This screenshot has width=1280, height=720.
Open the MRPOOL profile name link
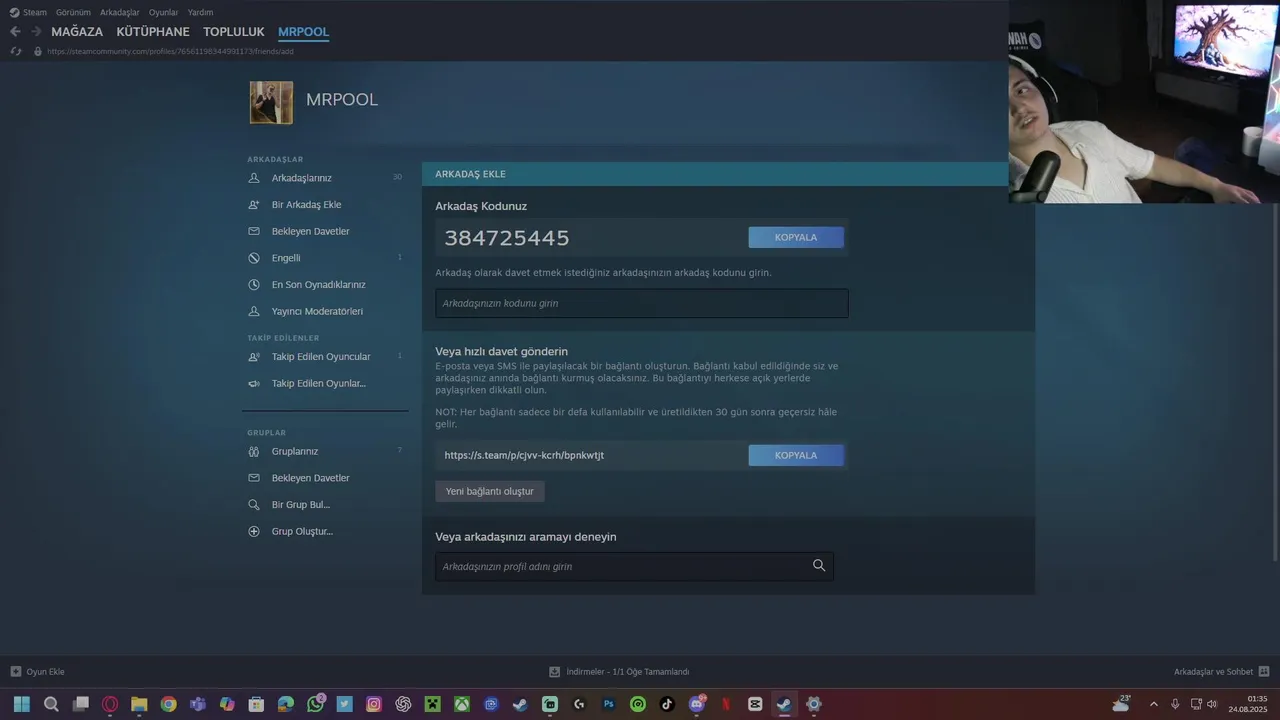(x=342, y=100)
